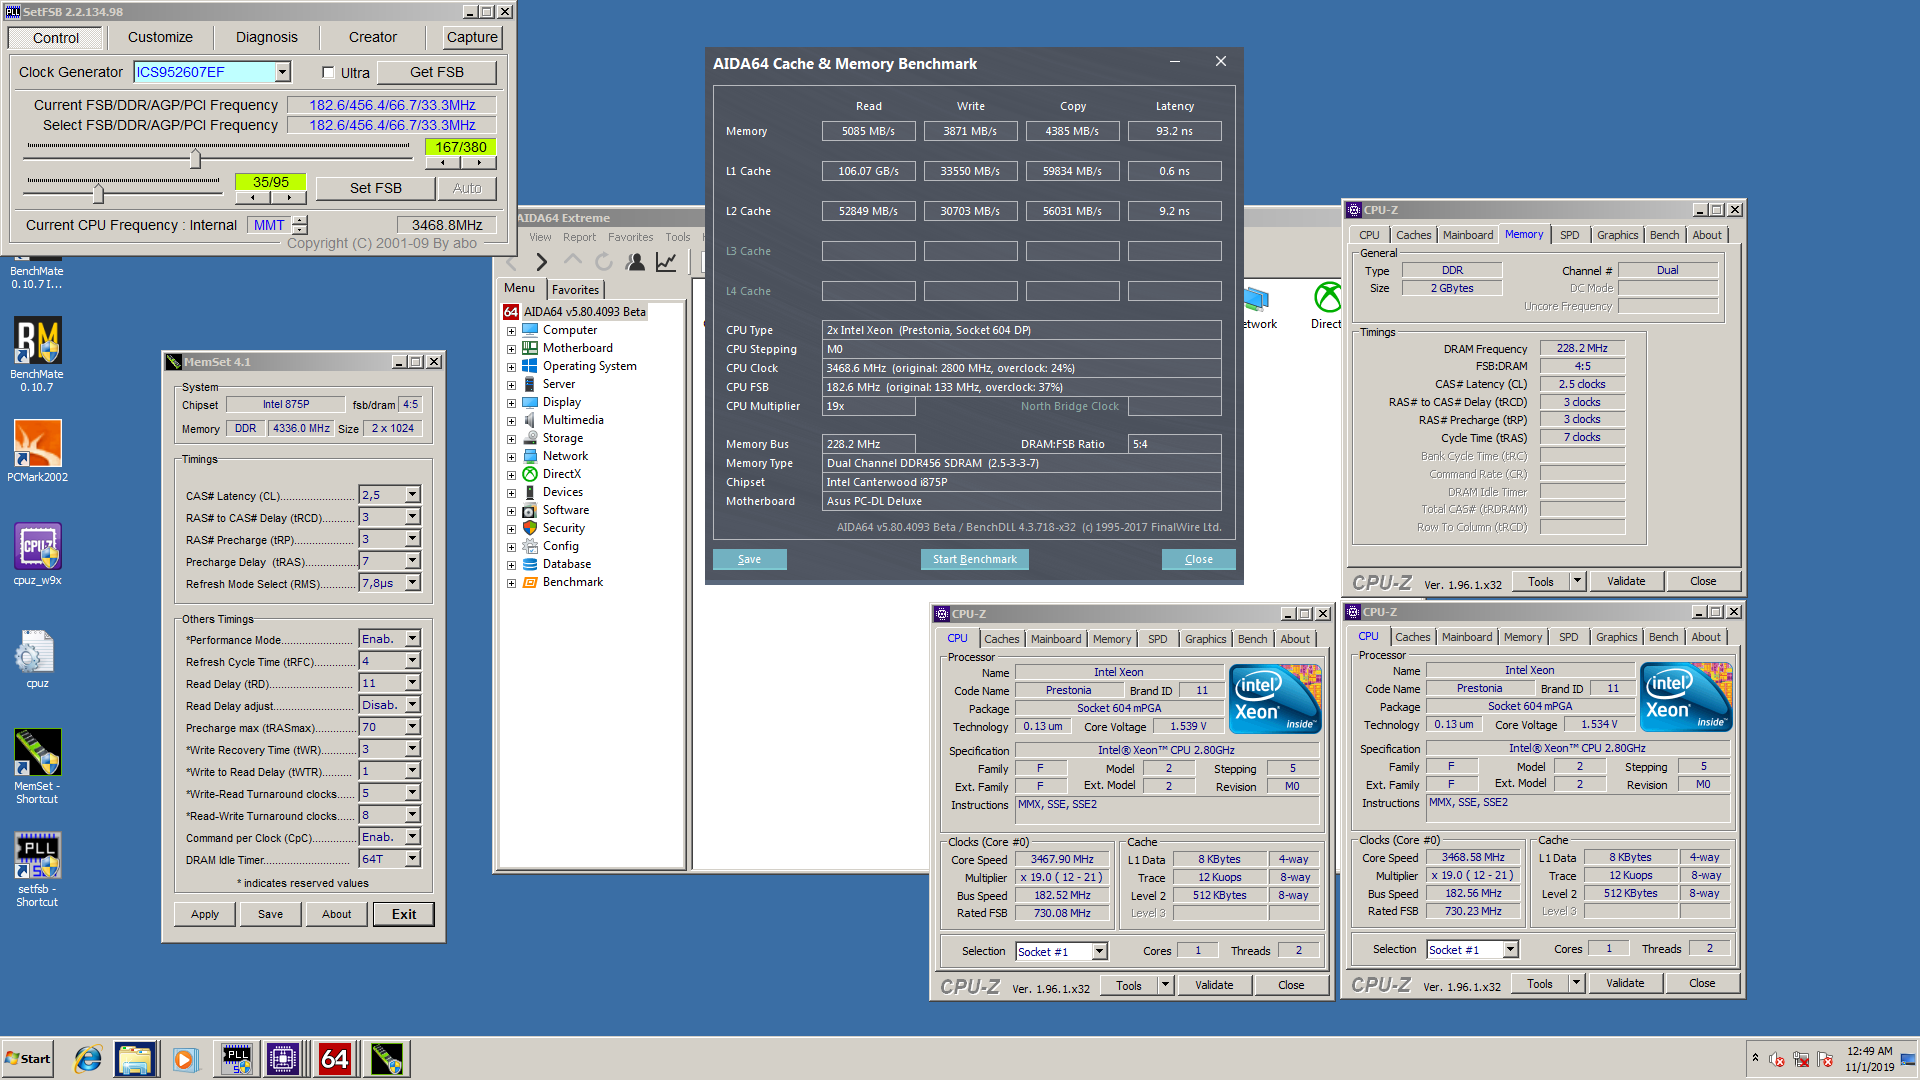Viewport: 1920px width, 1080px height.
Task: Click the lower 35/95 slider thumb
Action: pos(98,193)
